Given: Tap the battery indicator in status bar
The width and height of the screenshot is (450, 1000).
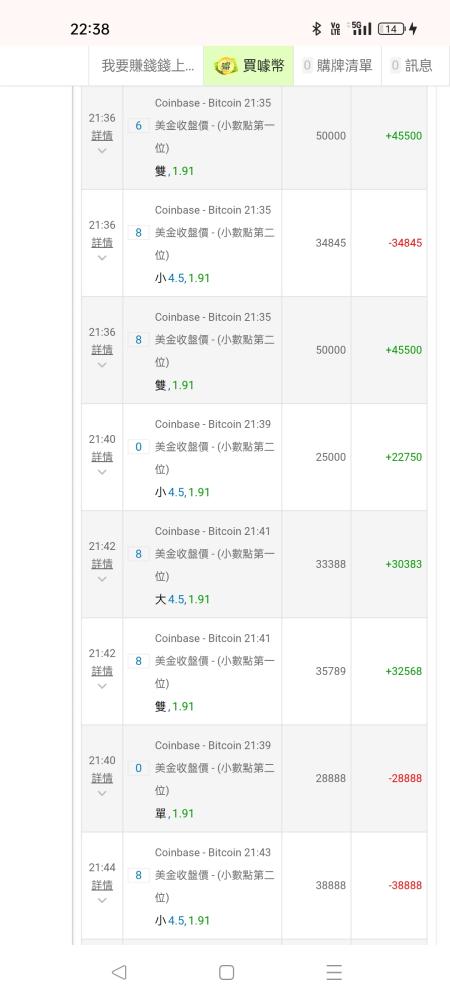Looking at the screenshot, I should point(391,29).
